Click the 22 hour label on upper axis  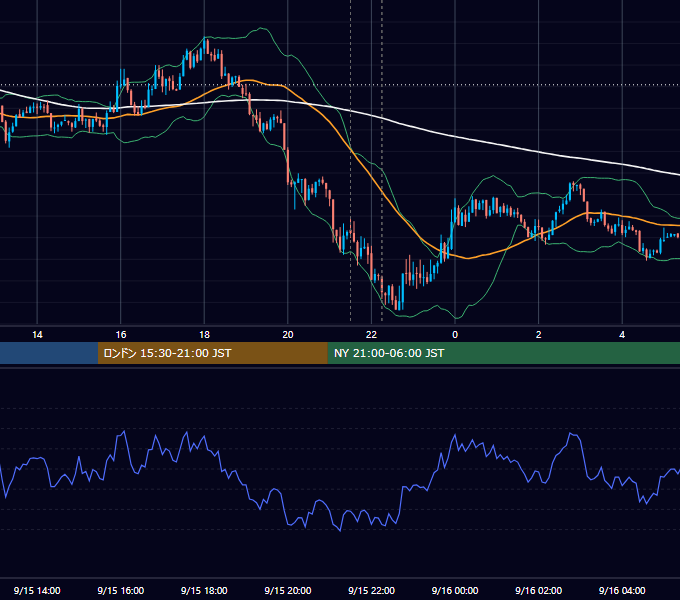(x=371, y=335)
